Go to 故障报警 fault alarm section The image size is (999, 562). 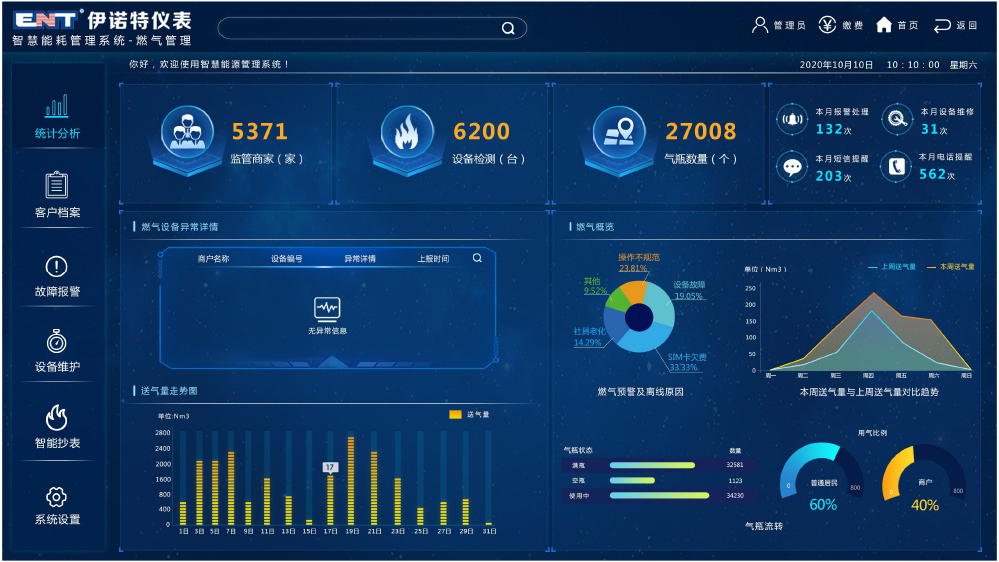click(57, 267)
